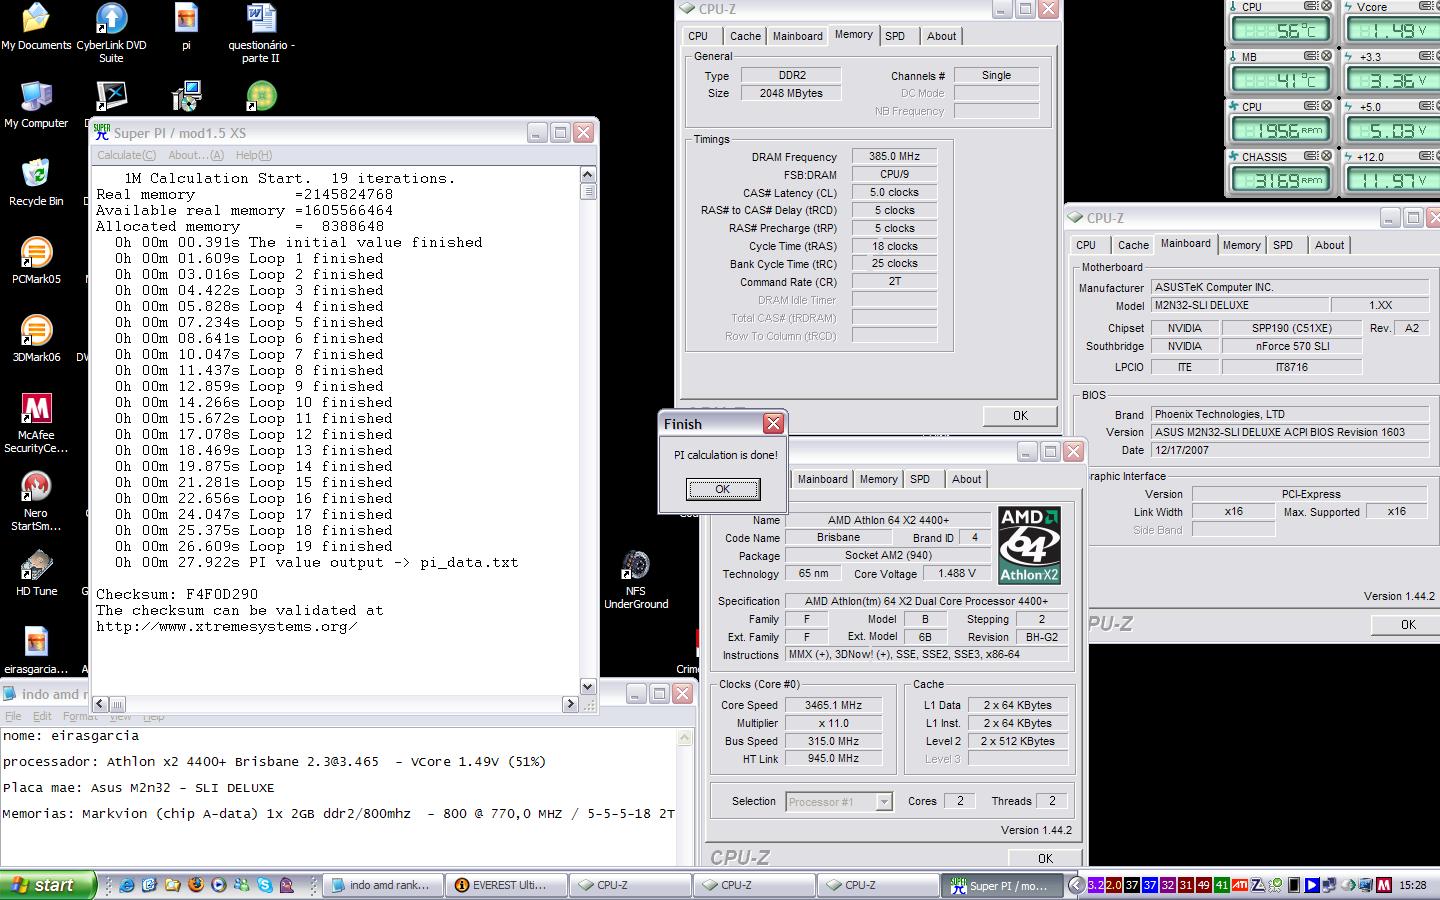Click OK button in Mainboard CPU-Z window

[1408, 625]
